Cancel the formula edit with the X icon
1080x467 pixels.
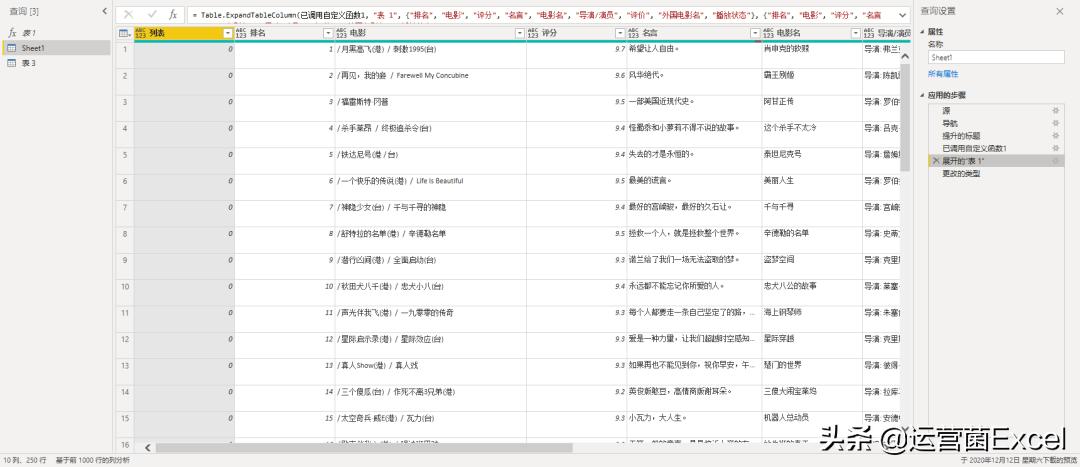128,14
